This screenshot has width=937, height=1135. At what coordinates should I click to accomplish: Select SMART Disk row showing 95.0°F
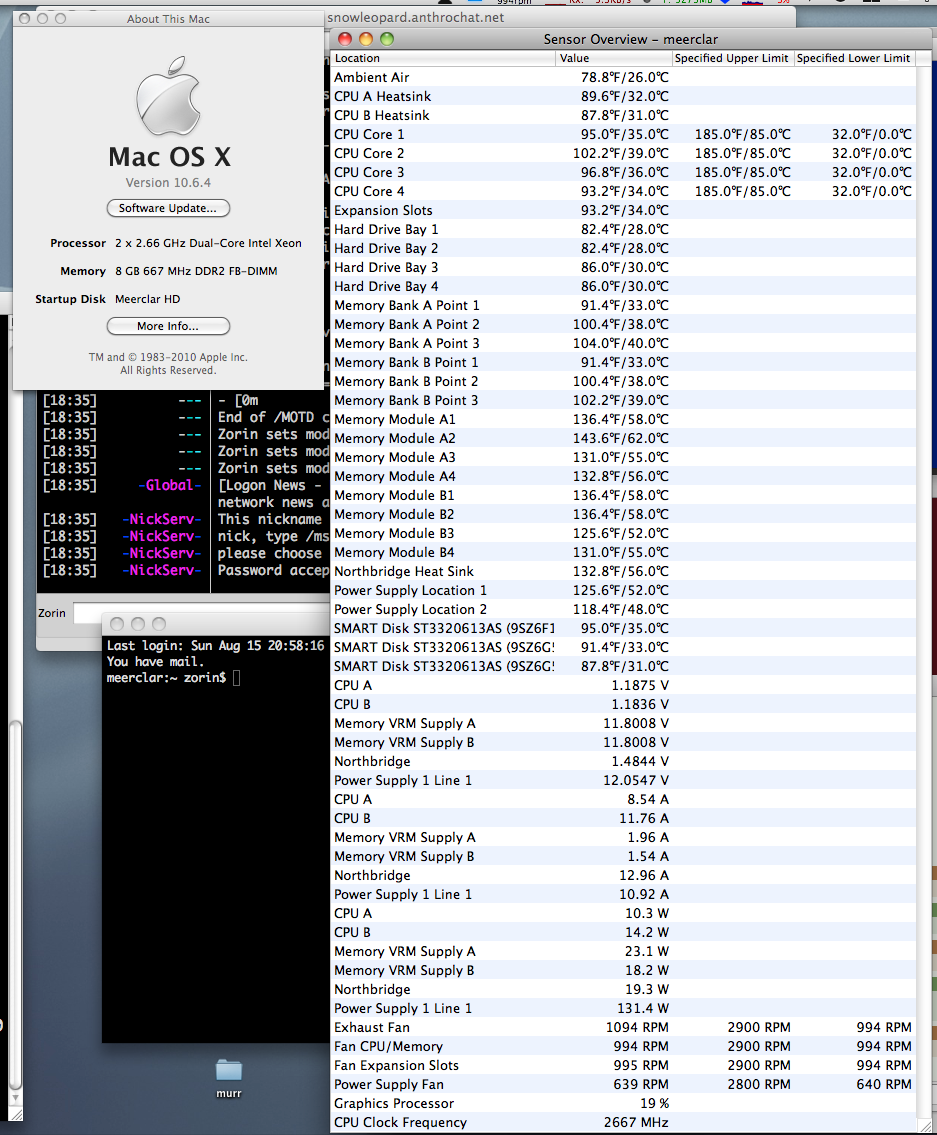click(x=623, y=628)
